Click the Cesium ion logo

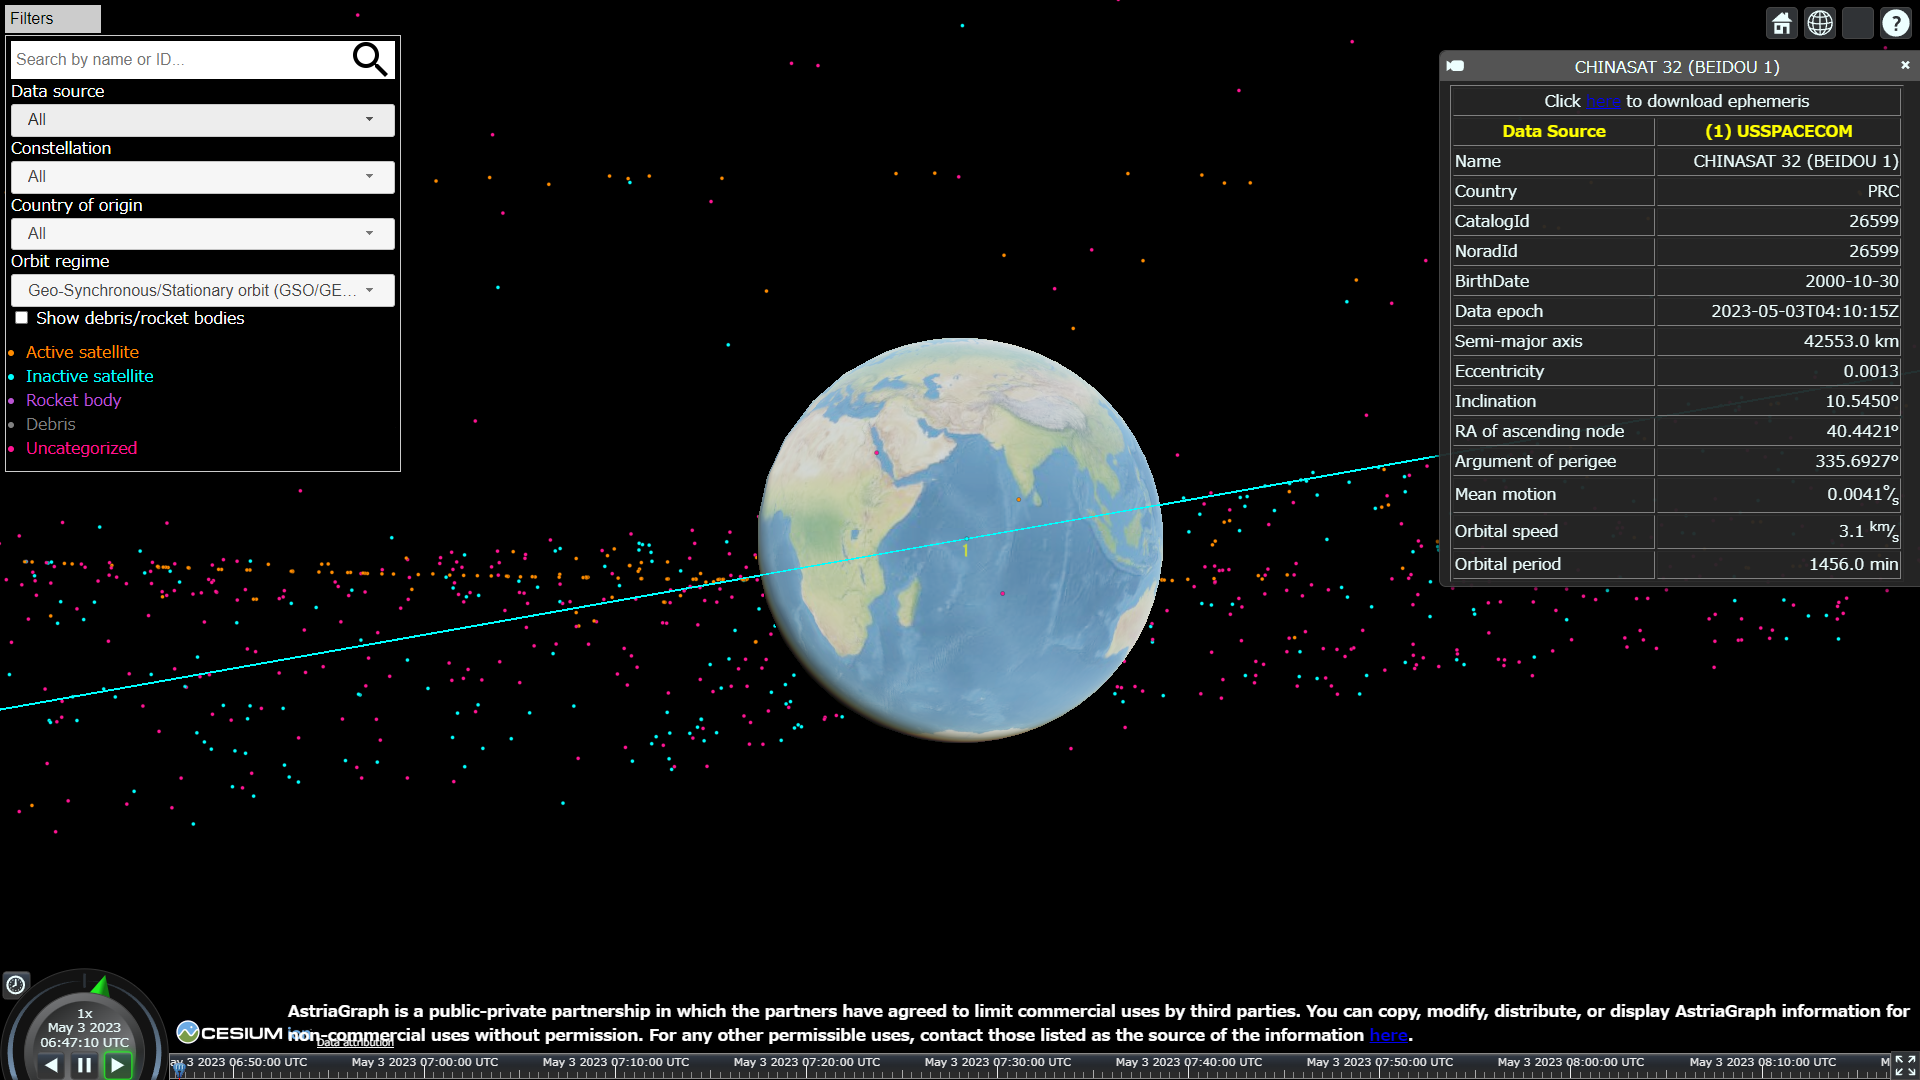[244, 1033]
